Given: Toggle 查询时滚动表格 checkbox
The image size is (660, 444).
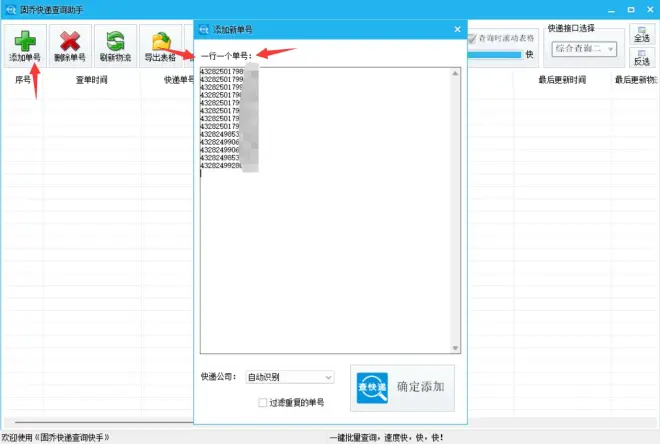Looking at the screenshot, I should [x=472, y=39].
